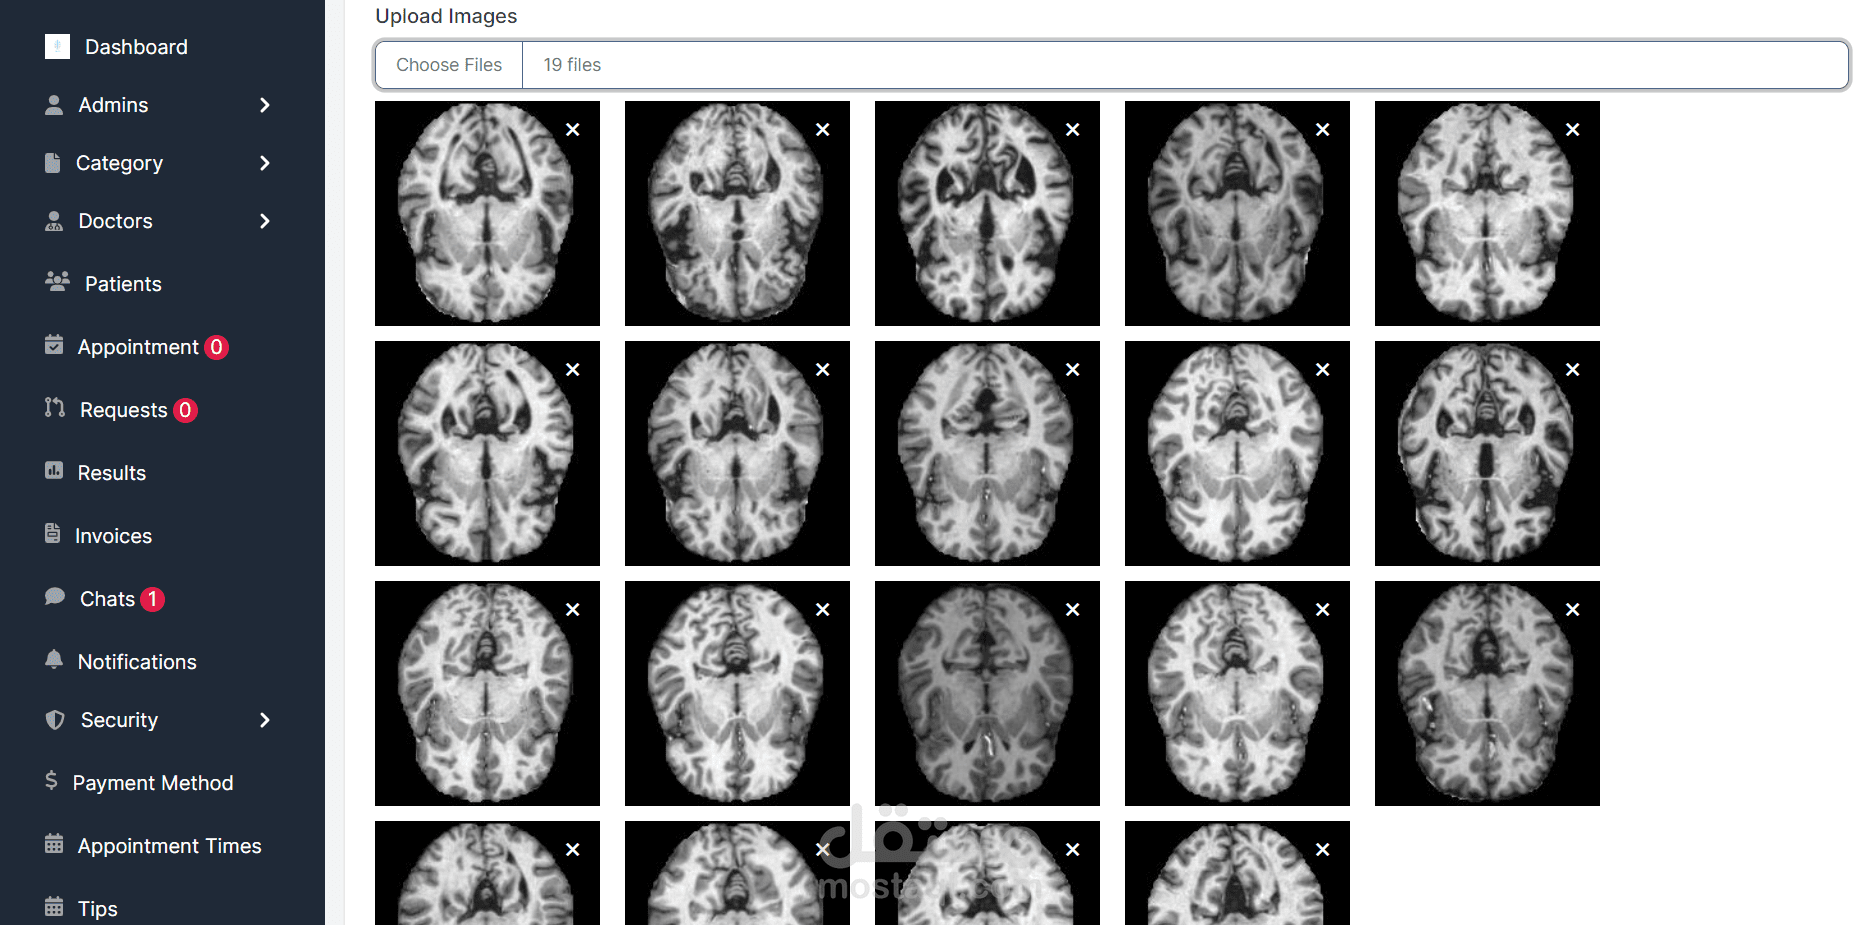
Task: Remove the fourth image in row two
Action: click(1323, 370)
